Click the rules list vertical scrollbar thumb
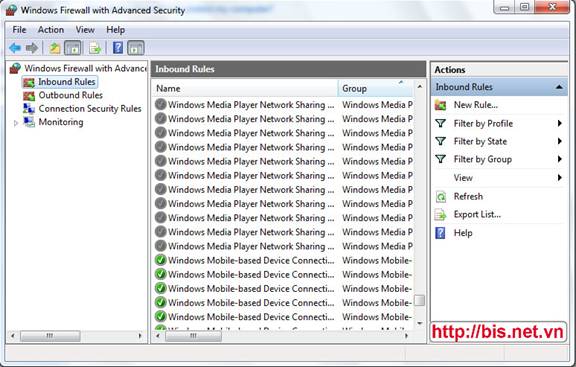Image resolution: width=576 pixels, height=367 pixels. tap(420, 300)
